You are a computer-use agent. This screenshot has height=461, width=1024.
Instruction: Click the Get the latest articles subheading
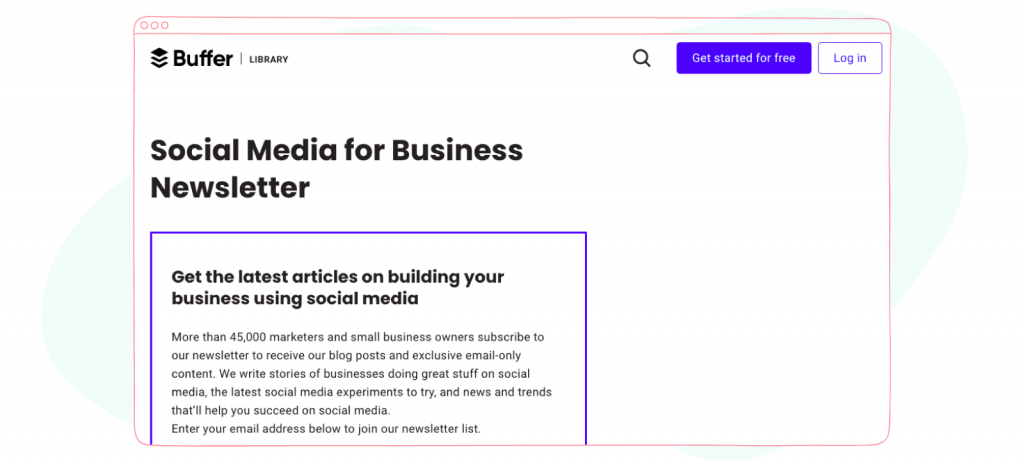click(x=338, y=287)
